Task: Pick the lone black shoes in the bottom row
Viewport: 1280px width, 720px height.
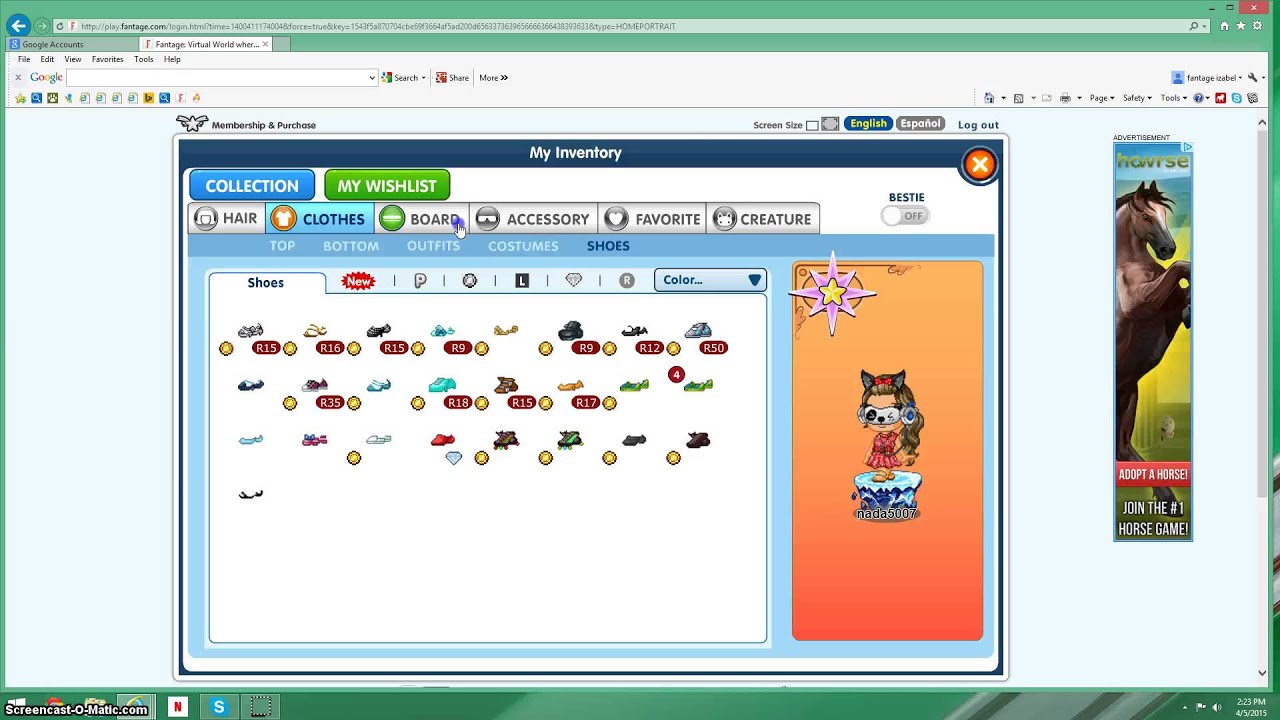Action: [x=251, y=493]
